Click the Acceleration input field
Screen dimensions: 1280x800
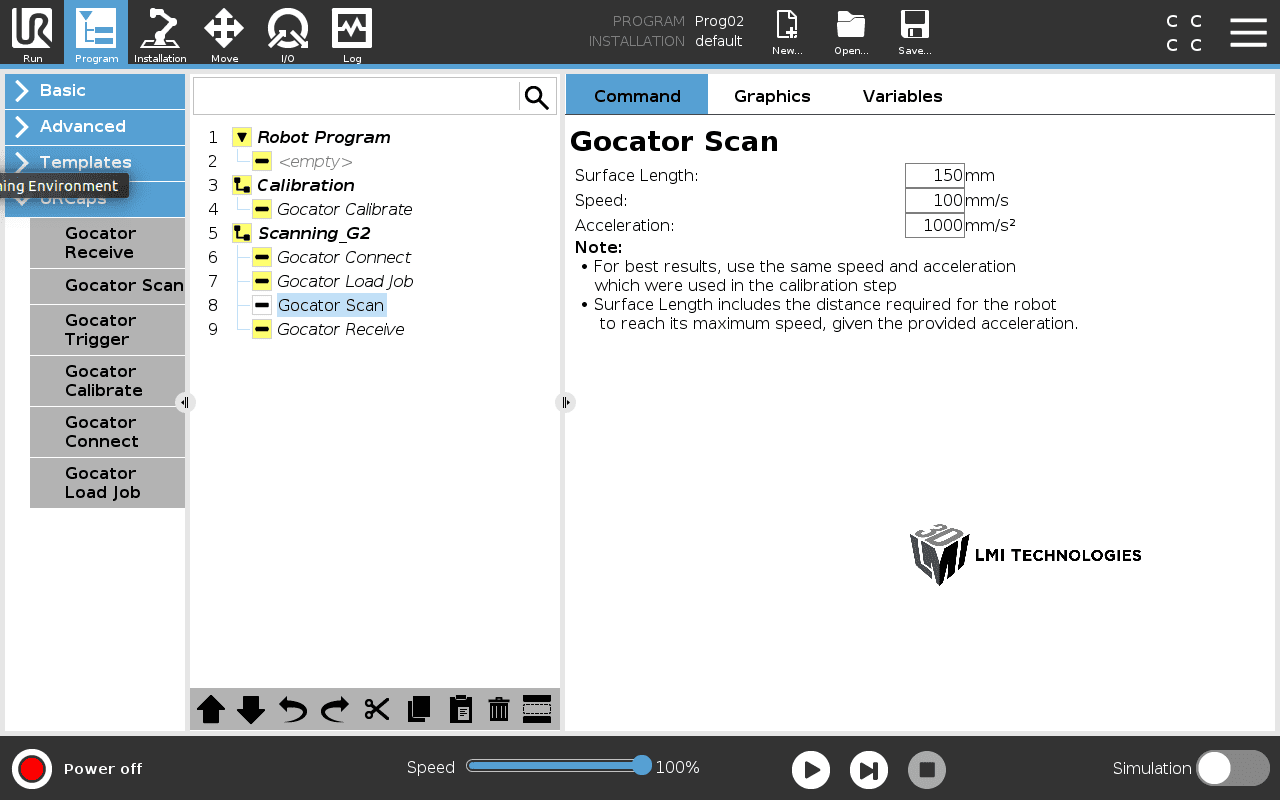coord(935,226)
